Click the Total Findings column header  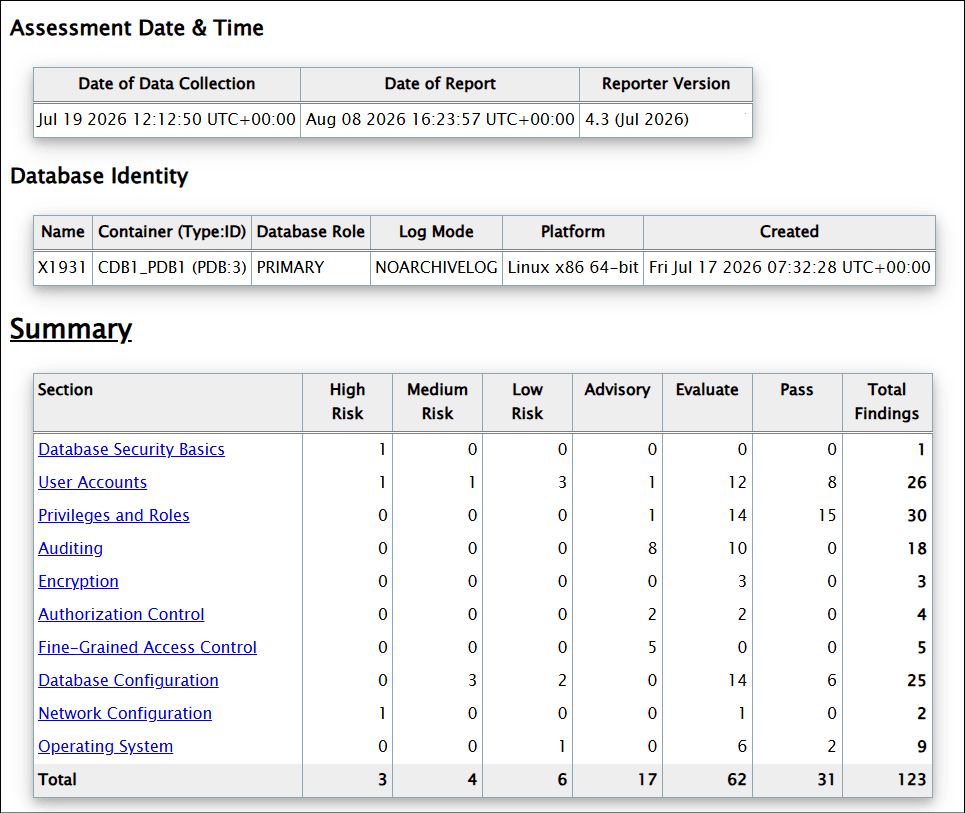point(887,402)
